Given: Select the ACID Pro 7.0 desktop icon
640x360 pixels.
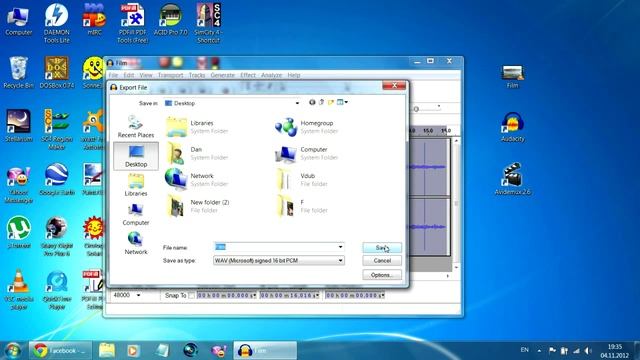Looking at the screenshot, I should (171, 20).
